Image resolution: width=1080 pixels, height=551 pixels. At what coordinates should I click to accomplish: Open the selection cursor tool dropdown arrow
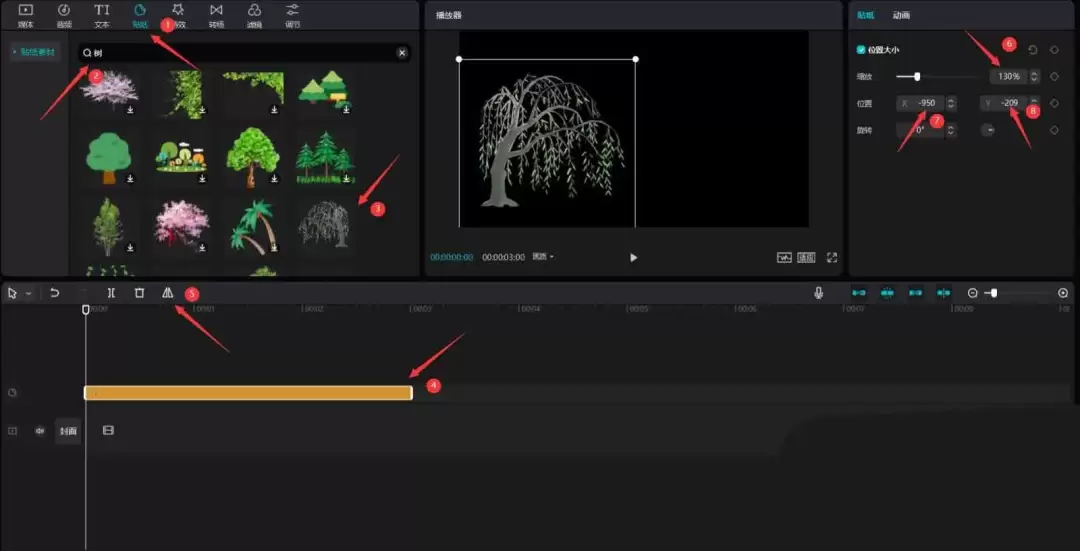click(x=28, y=294)
